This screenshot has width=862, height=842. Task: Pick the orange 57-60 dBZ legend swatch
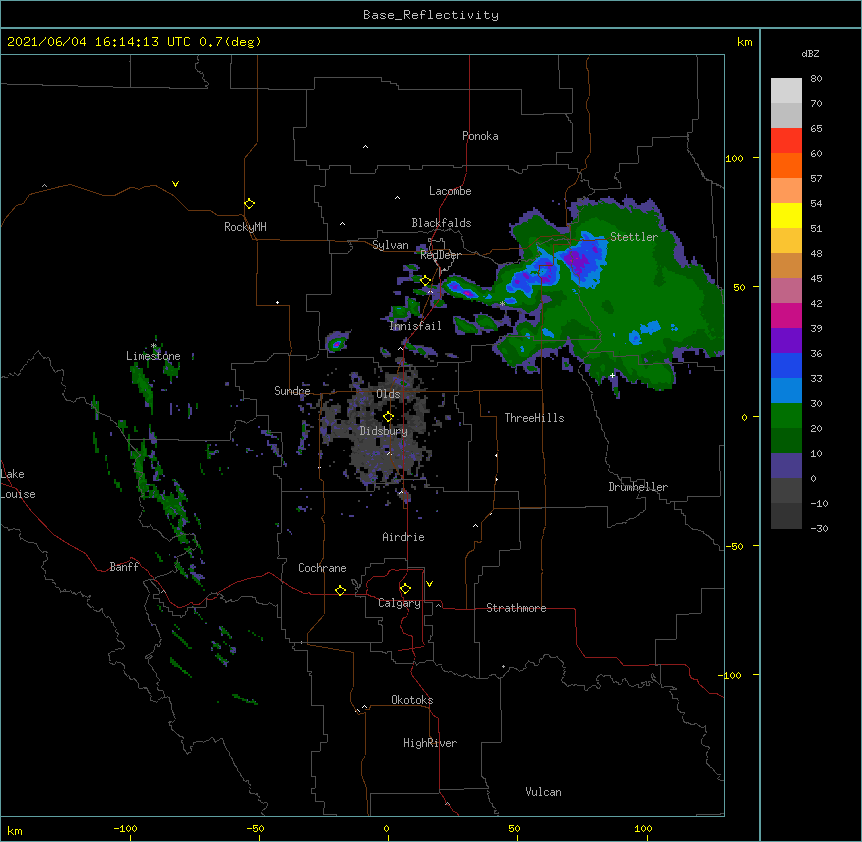click(x=786, y=165)
